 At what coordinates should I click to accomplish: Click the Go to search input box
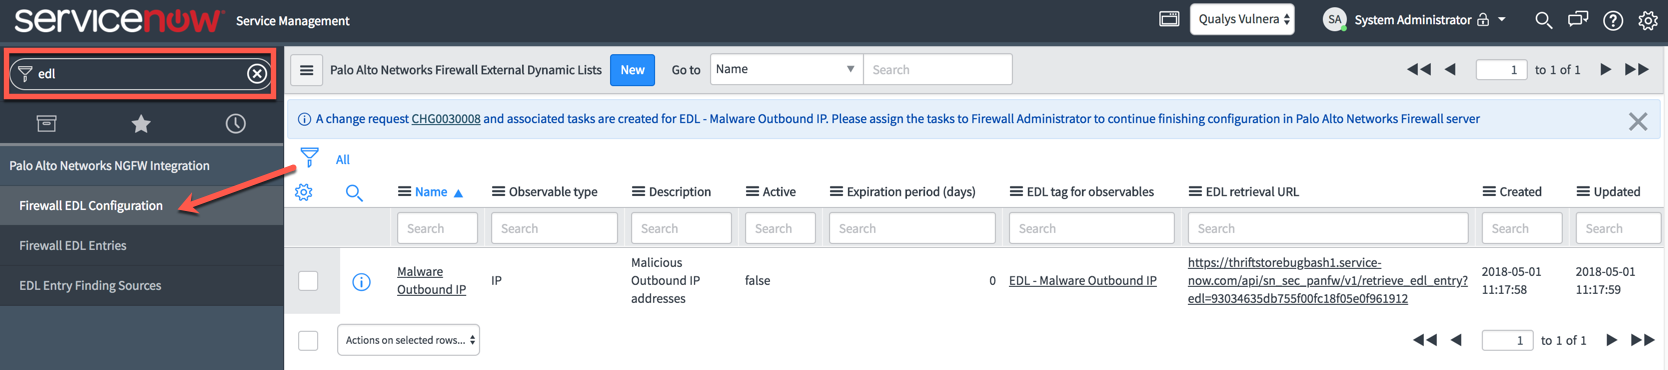(x=937, y=69)
